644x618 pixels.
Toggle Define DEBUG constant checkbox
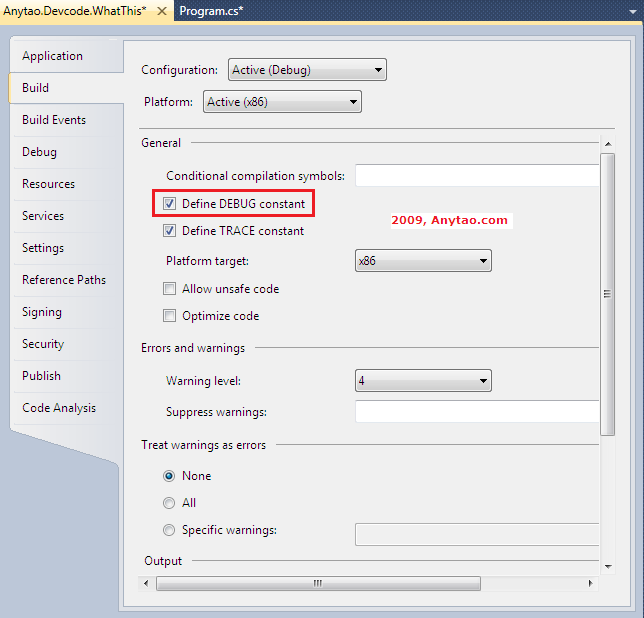point(170,204)
